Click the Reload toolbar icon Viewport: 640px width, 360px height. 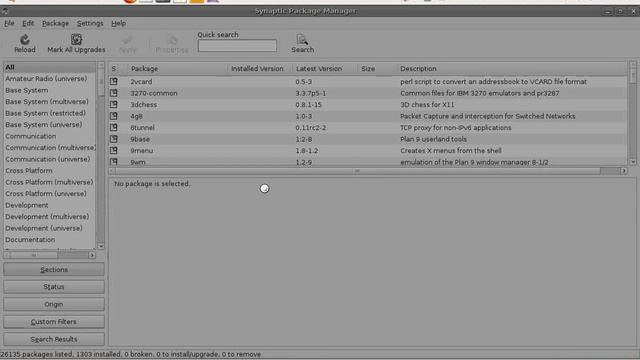(24, 40)
